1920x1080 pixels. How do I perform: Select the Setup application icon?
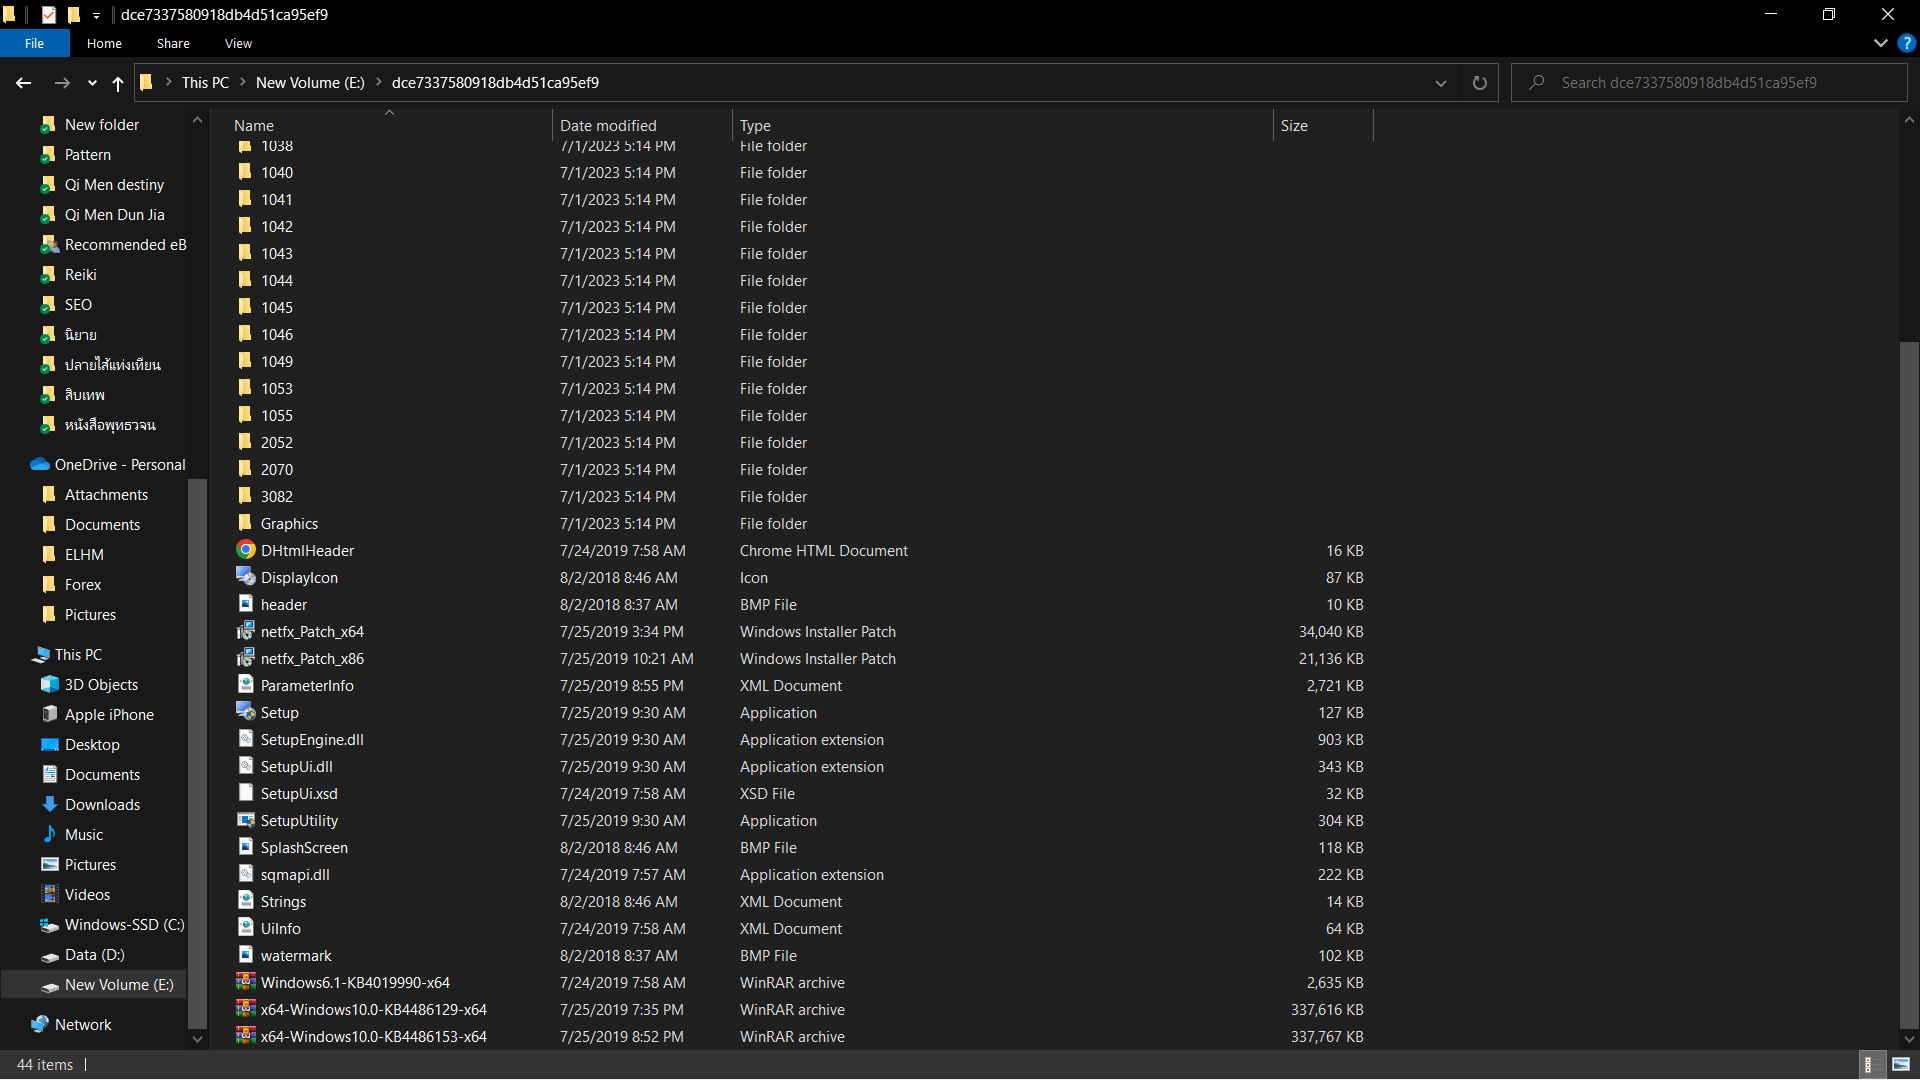(245, 712)
